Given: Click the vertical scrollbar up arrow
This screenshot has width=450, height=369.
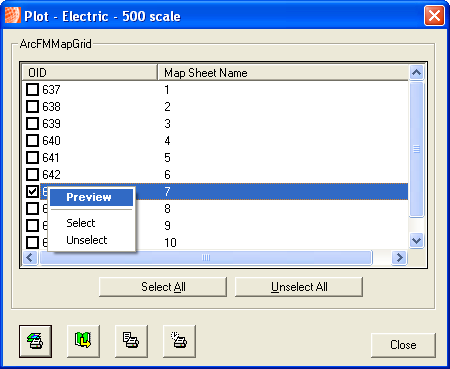Looking at the screenshot, I should point(417,72).
